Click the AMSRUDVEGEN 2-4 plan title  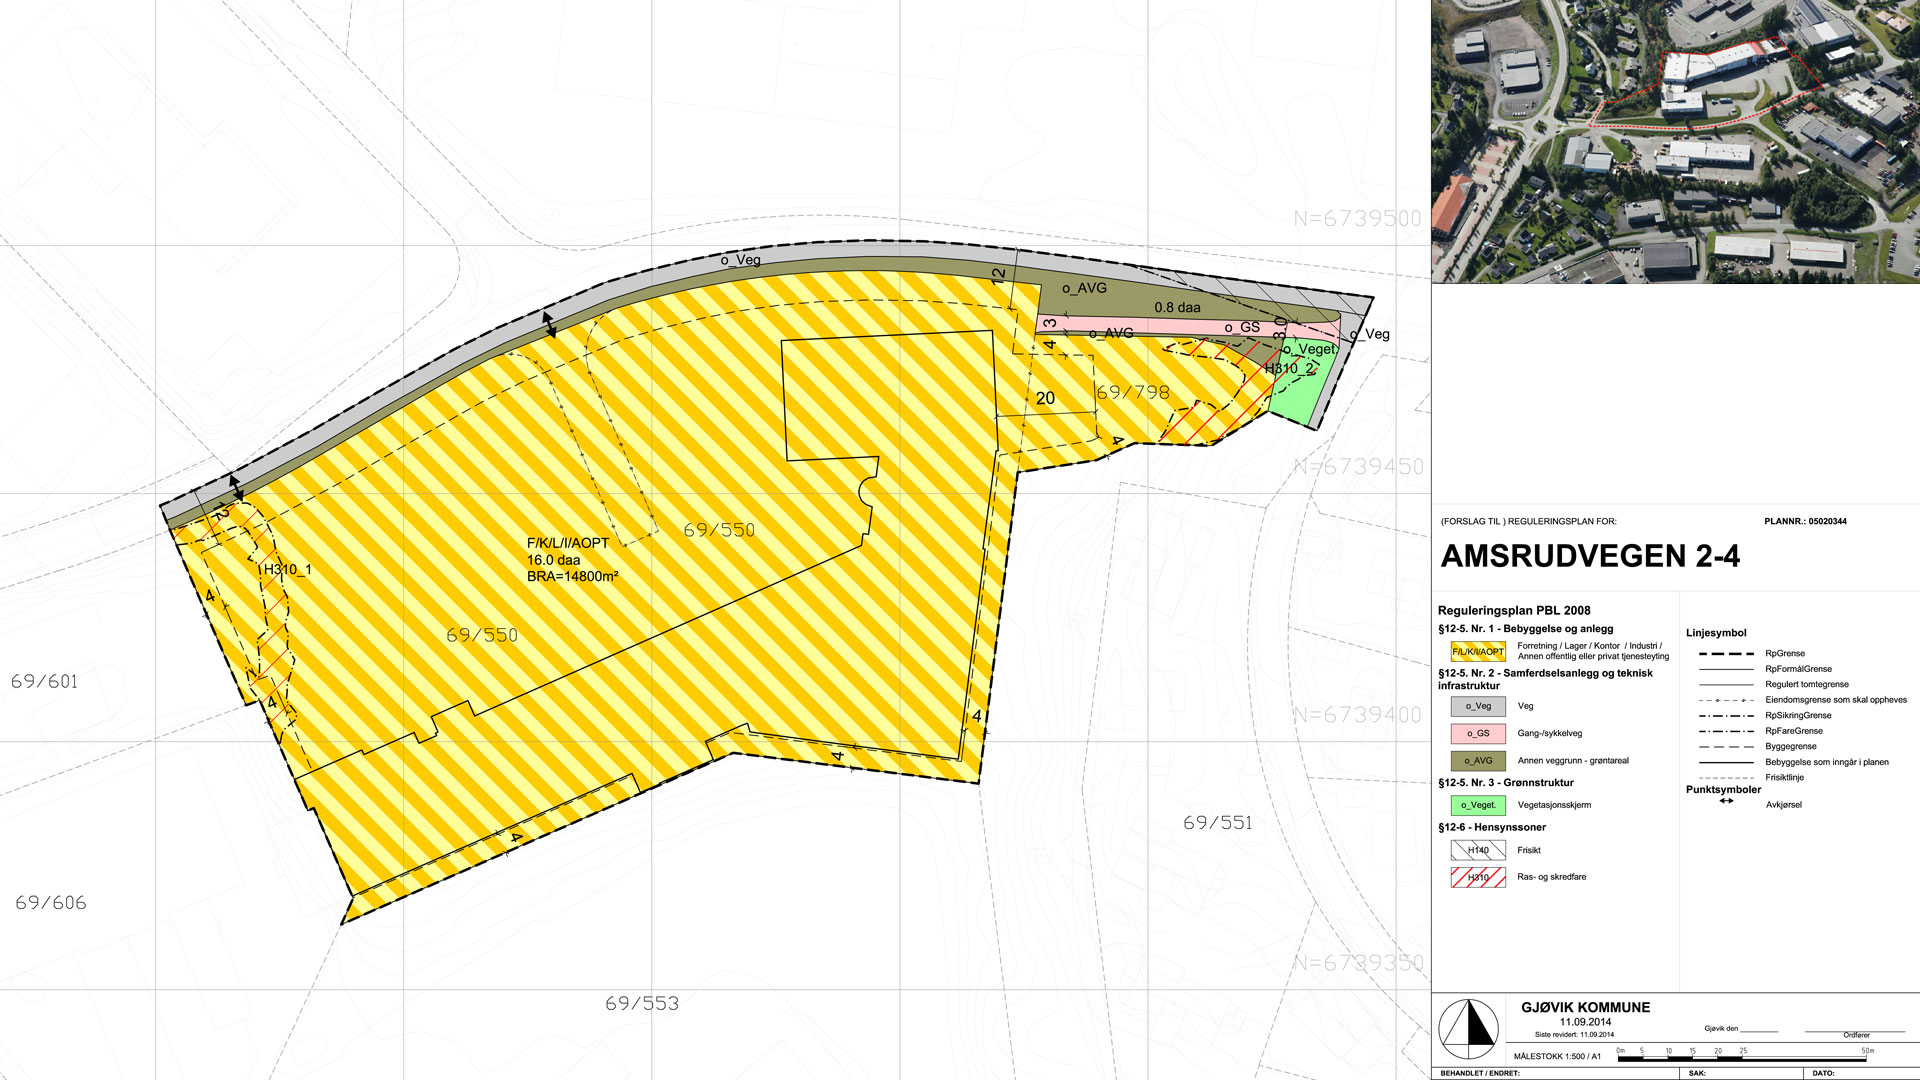[1590, 556]
